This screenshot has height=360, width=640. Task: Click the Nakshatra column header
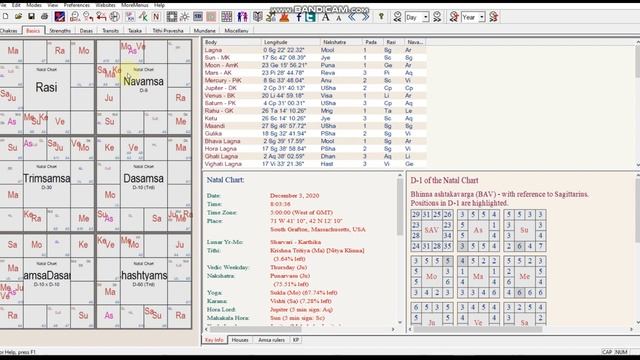pyautogui.click(x=341, y=42)
